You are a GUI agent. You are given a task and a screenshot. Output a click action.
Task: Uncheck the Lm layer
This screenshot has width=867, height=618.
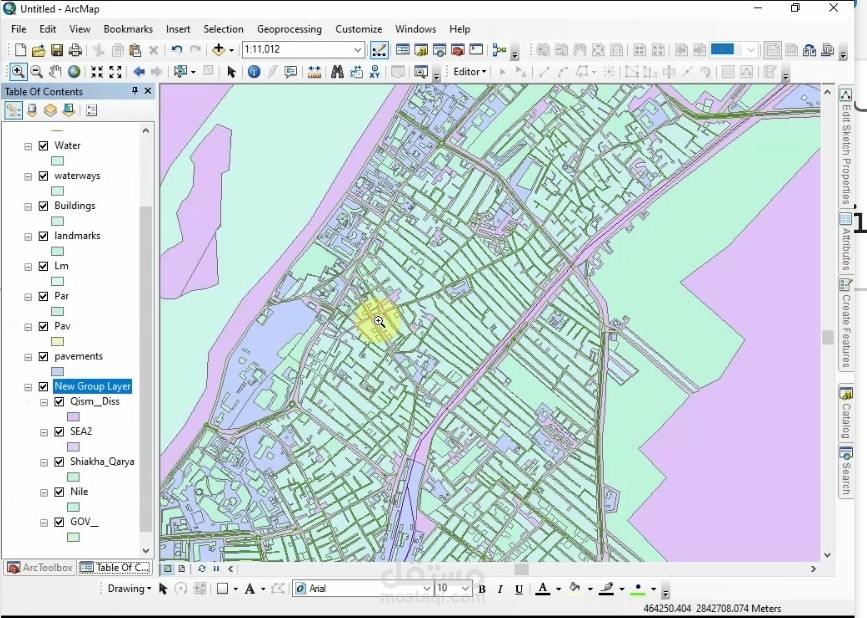pos(44,266)
